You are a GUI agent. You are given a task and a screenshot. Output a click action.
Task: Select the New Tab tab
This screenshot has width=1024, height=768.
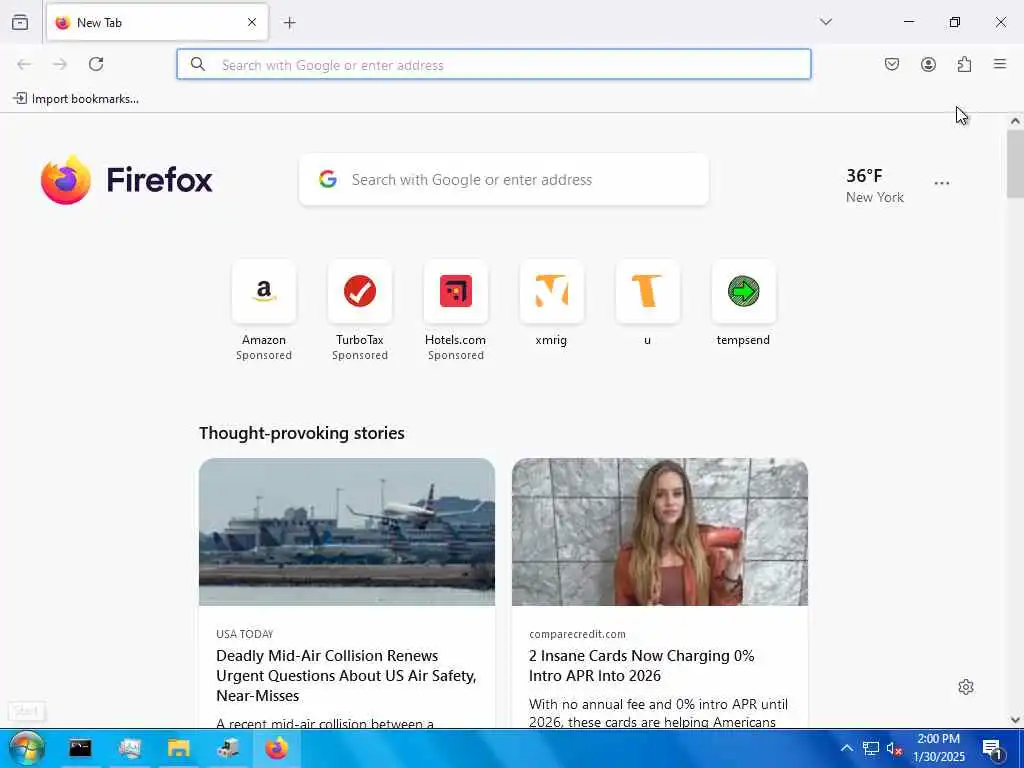point(157,23)
